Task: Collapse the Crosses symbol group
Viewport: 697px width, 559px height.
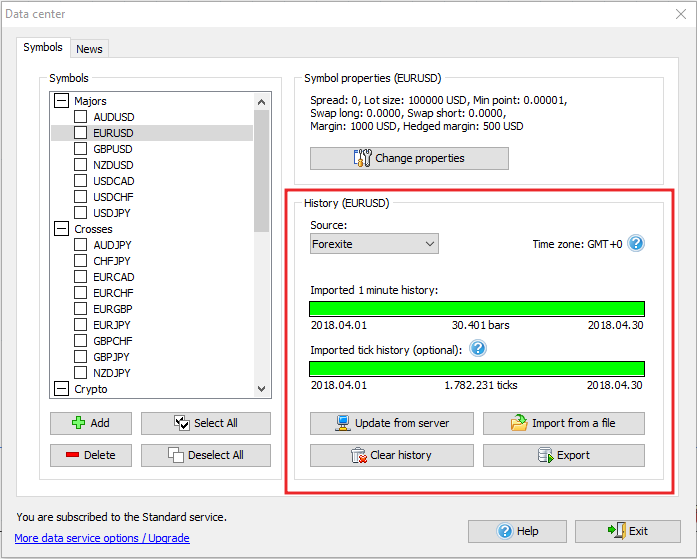Action: pyautogui.click(x=62, y=229)
